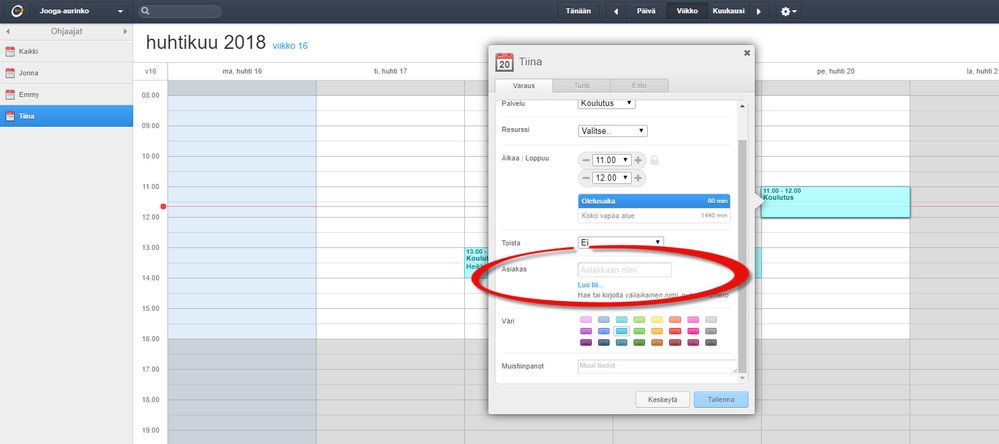This screenshot has height=444, width=999.
Task: Open the 12.00 end time dropdown
Action: tap(612, 178)
